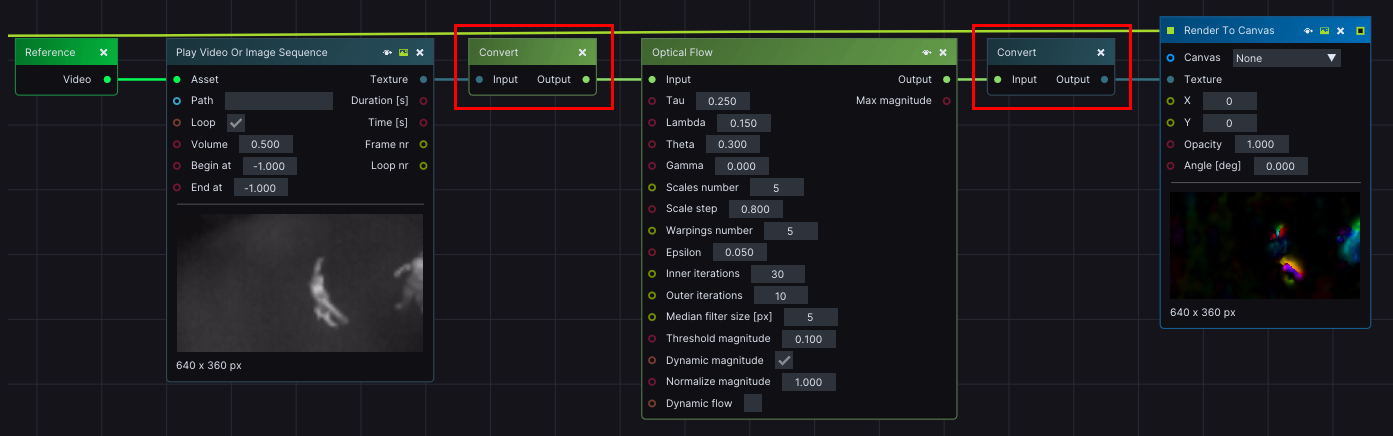The width and height of the screenshot is (1393, 436).
Task: Click the optical flow preview thumbnail
Action: (x=1264, y=245)
